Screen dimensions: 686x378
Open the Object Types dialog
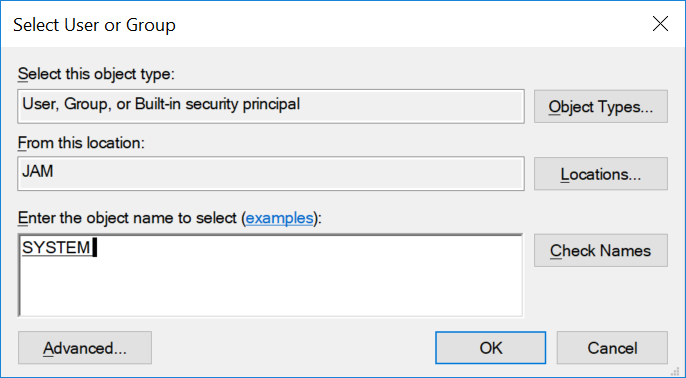click(601, 106)
